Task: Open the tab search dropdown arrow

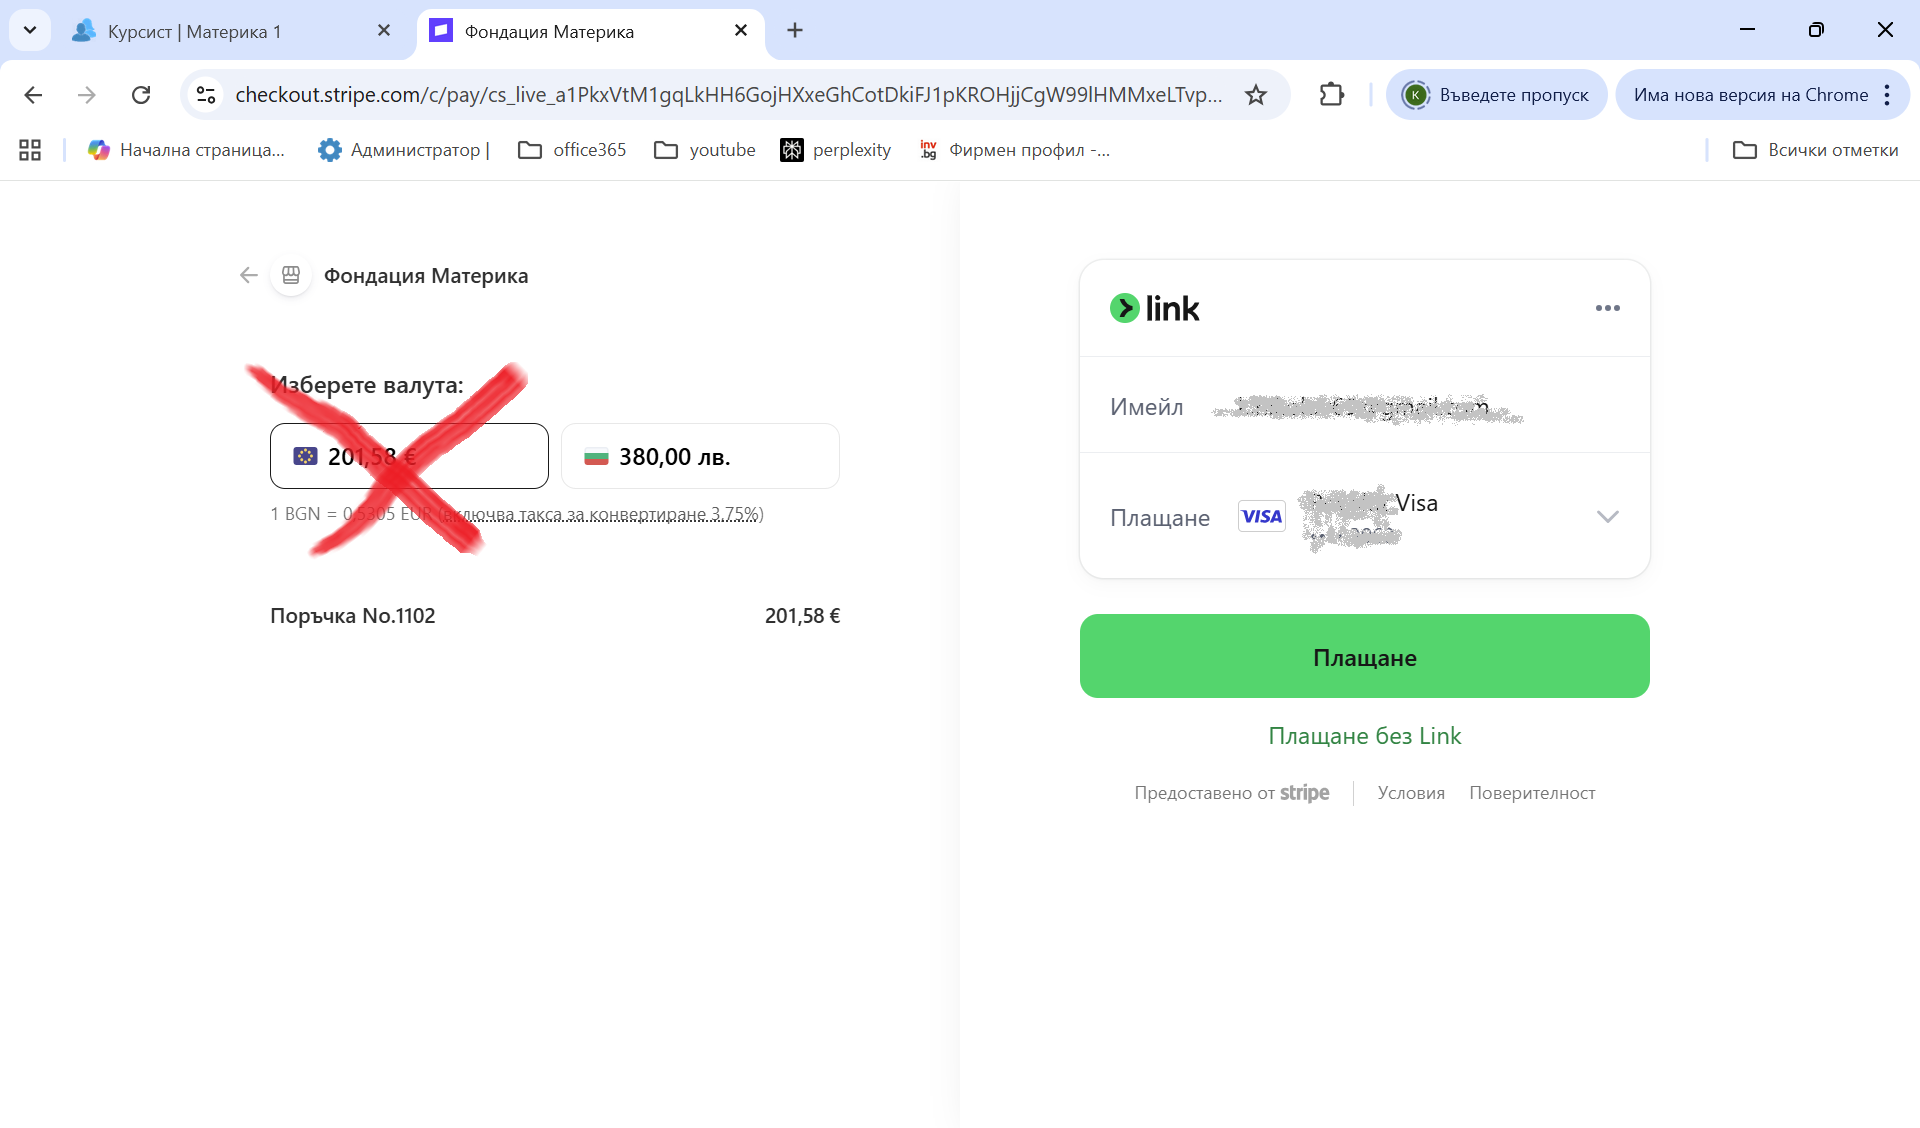Action: click(30, 30)
